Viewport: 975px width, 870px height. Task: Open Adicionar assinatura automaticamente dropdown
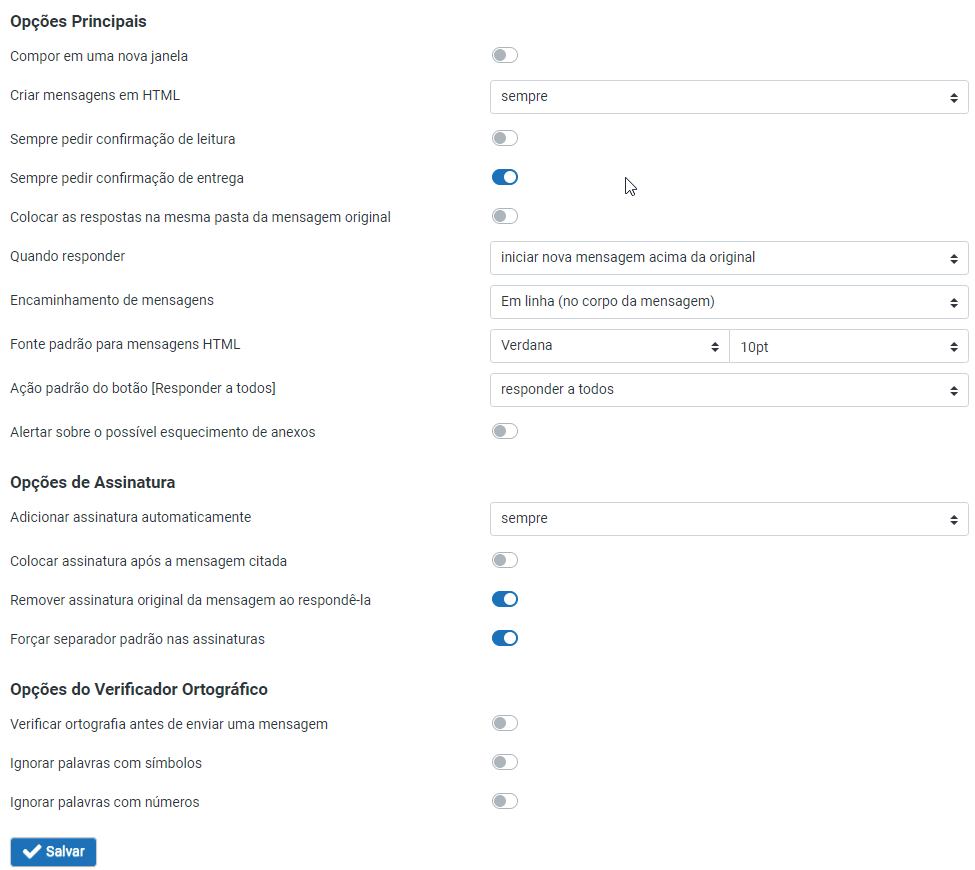pyautogui.click(x=729, y=519)
